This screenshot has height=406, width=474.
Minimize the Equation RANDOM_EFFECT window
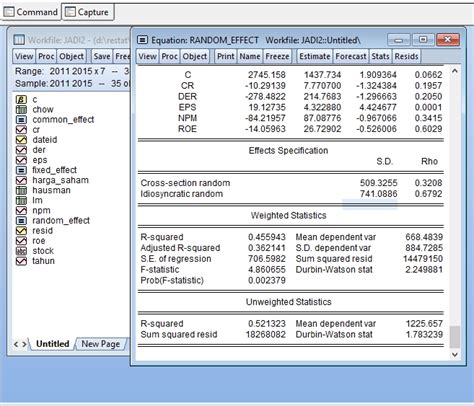[x=399, y=40]
